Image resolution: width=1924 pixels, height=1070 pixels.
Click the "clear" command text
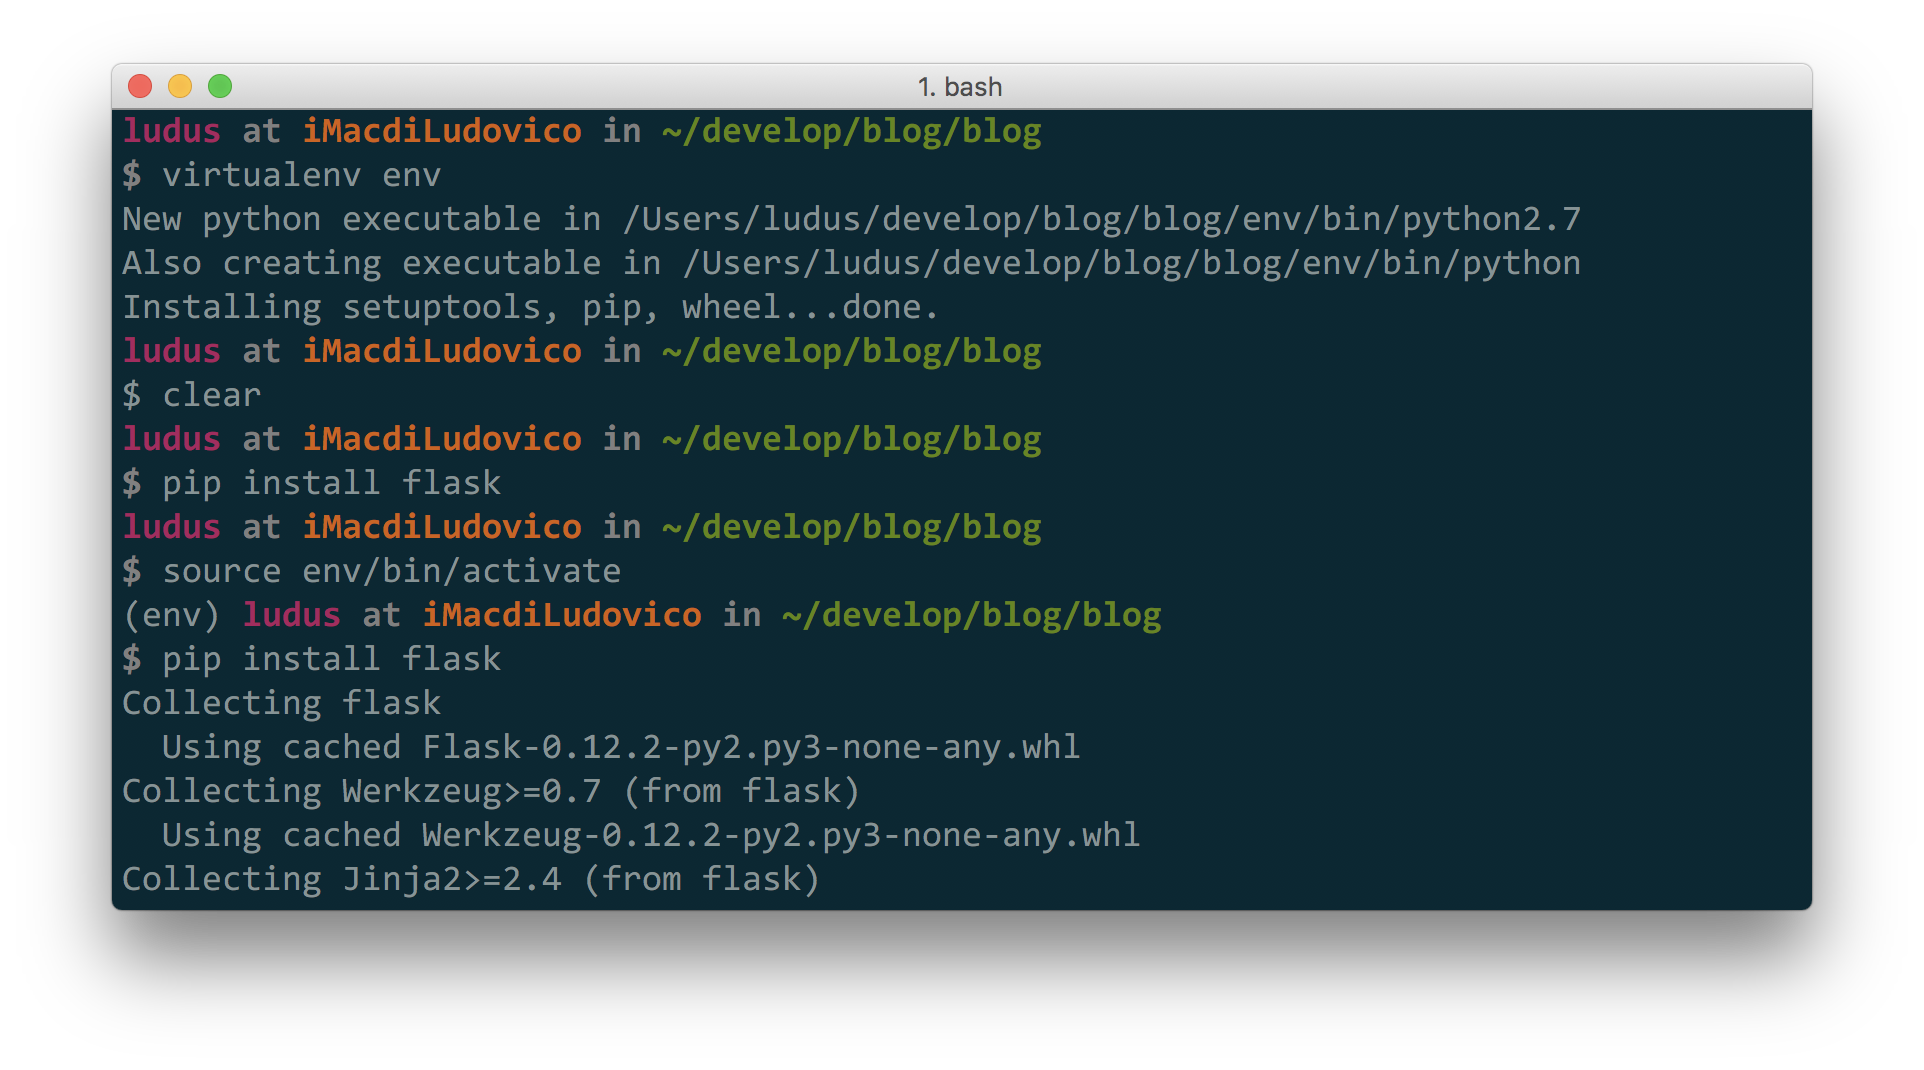[211, 395]
